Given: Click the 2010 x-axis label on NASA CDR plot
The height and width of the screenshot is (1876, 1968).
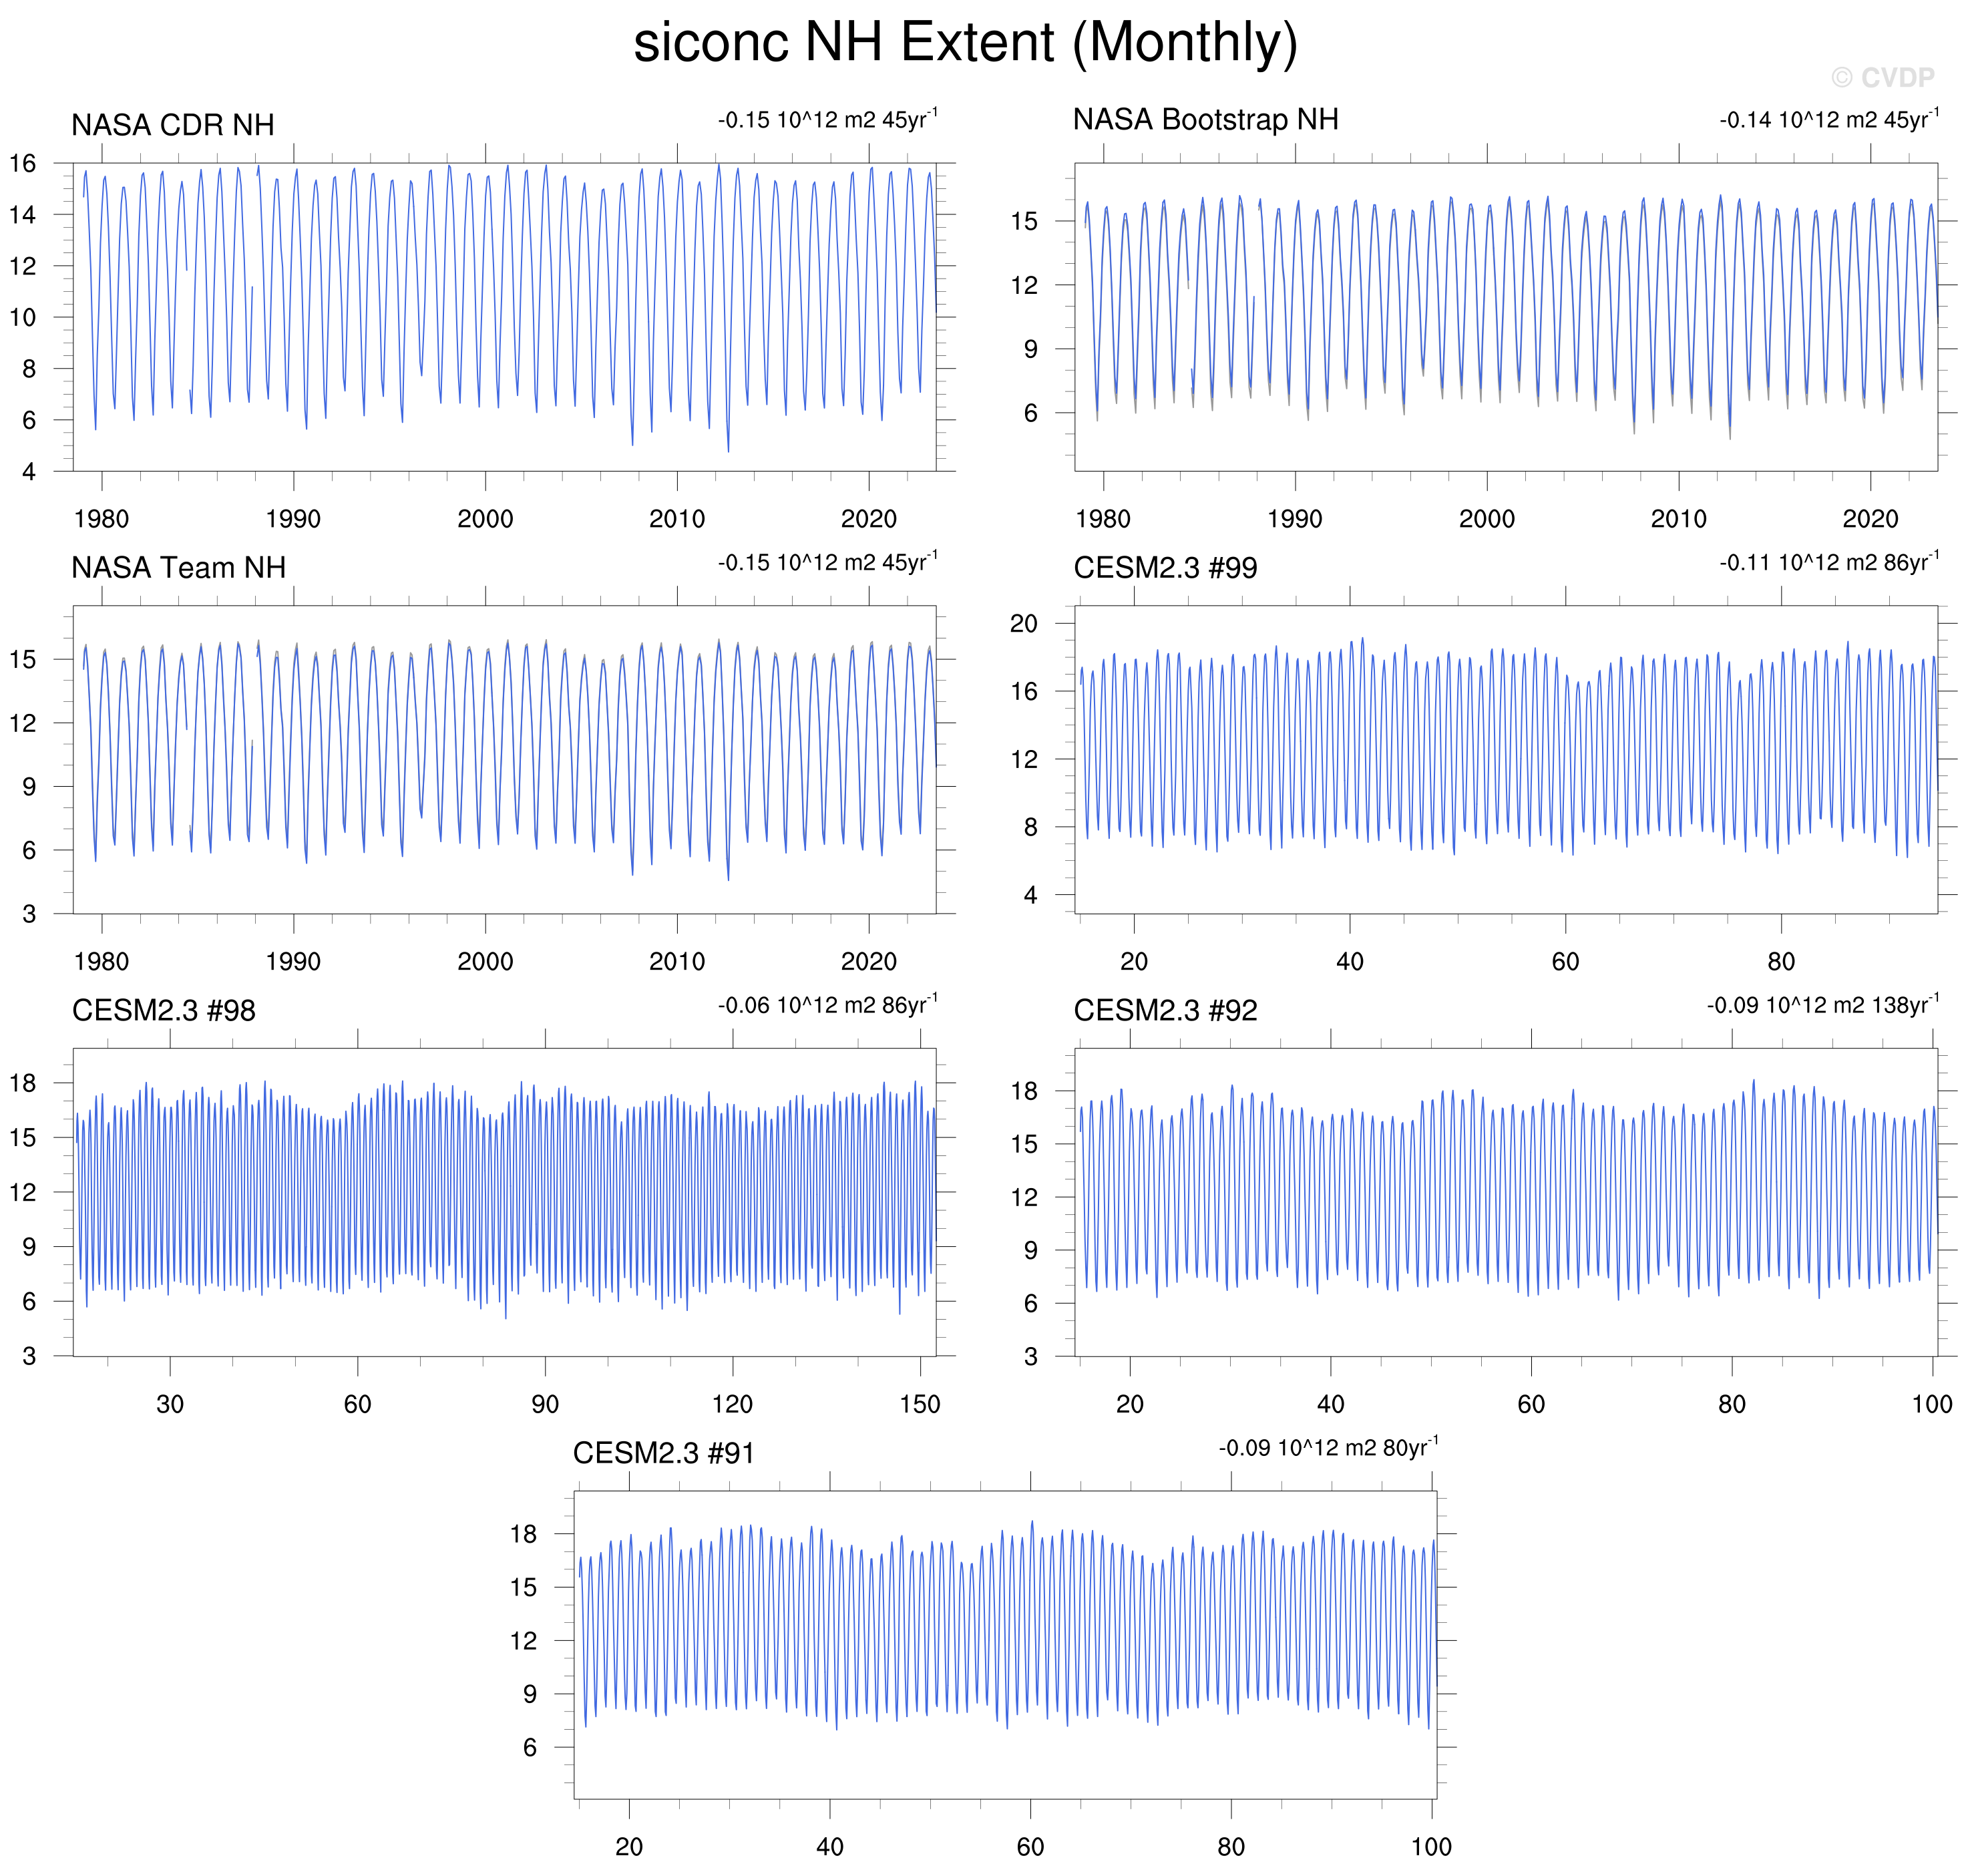Looking at the screenshot, I should 677,519.
